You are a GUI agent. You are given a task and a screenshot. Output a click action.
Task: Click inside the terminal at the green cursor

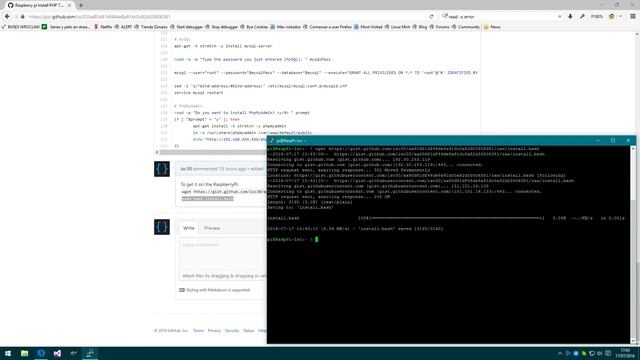317,240
